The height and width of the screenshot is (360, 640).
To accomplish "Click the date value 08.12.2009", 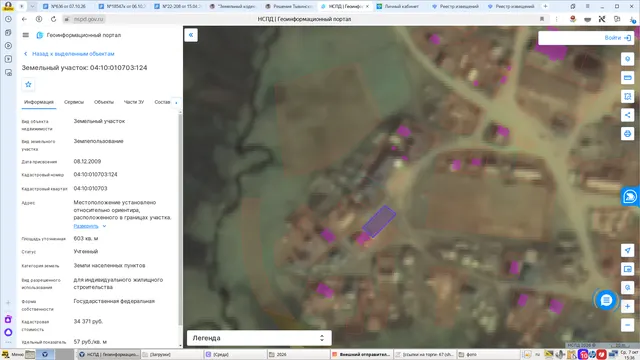I will [x=87, y=162].
